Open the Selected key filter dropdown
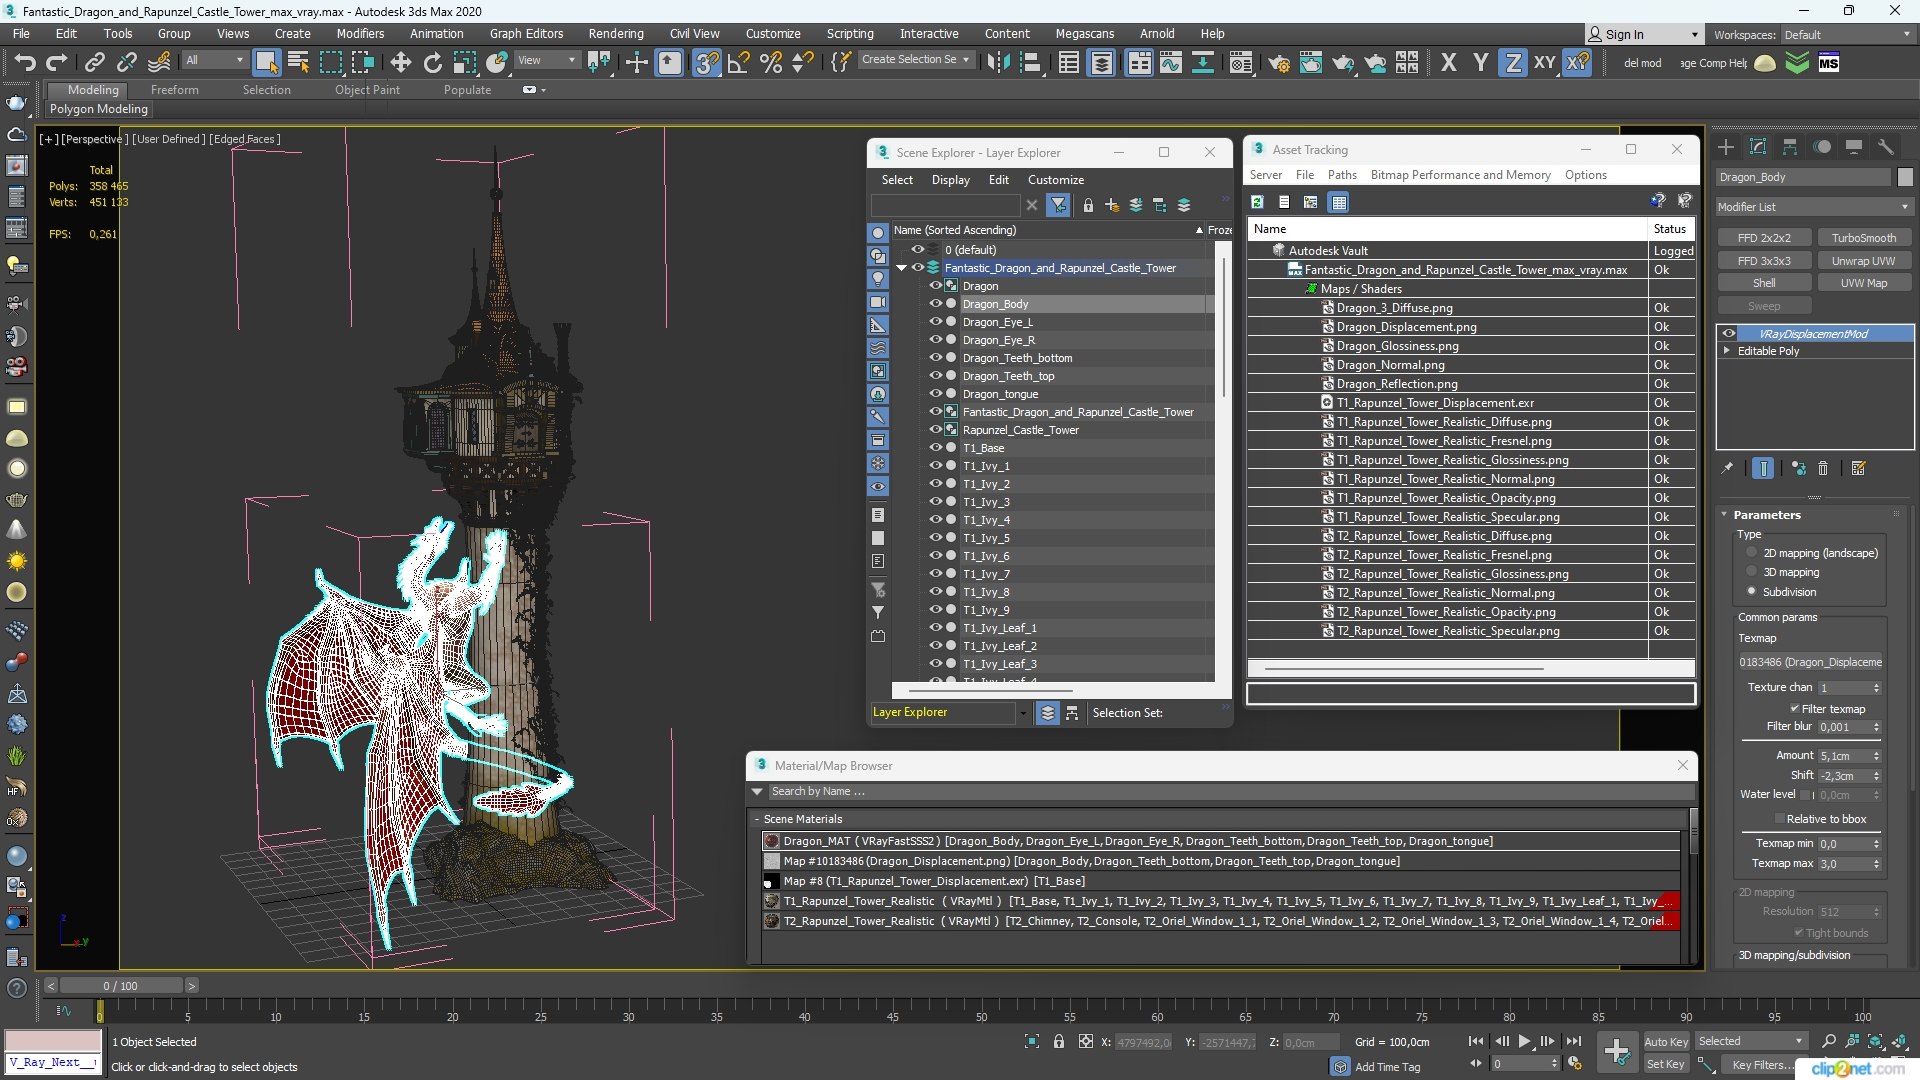The image size is (1920, 1080). tap(1751, 1041)
